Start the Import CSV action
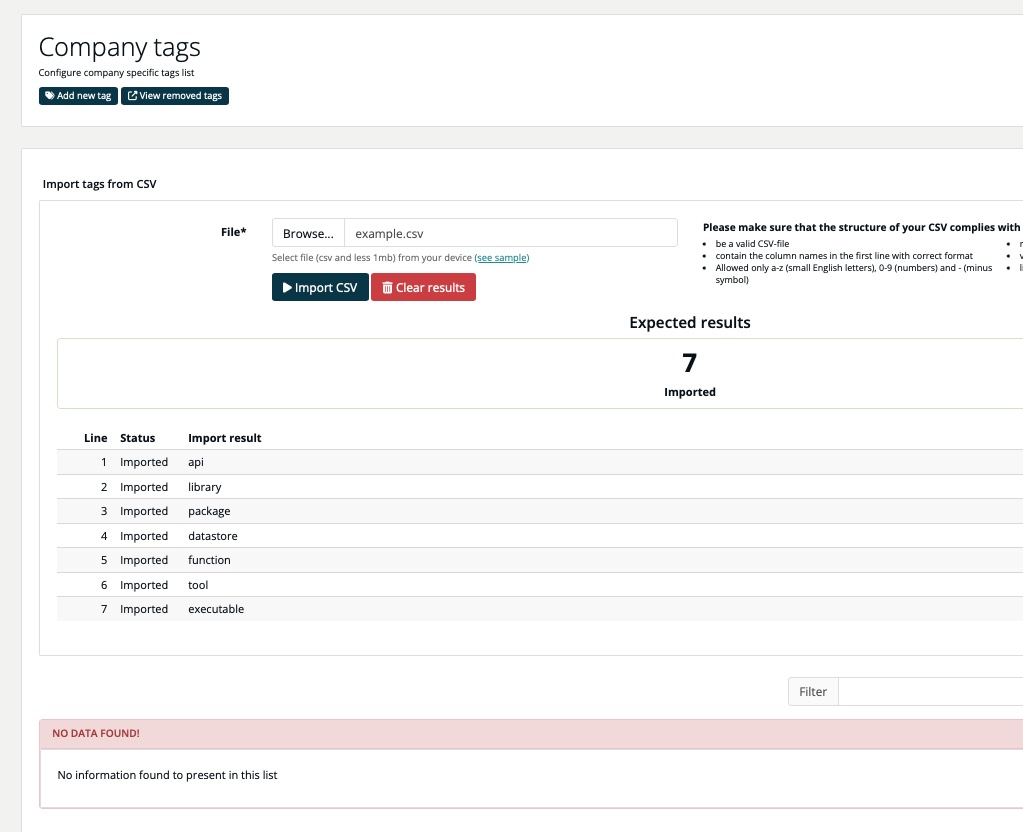 [x=320, y=287]
